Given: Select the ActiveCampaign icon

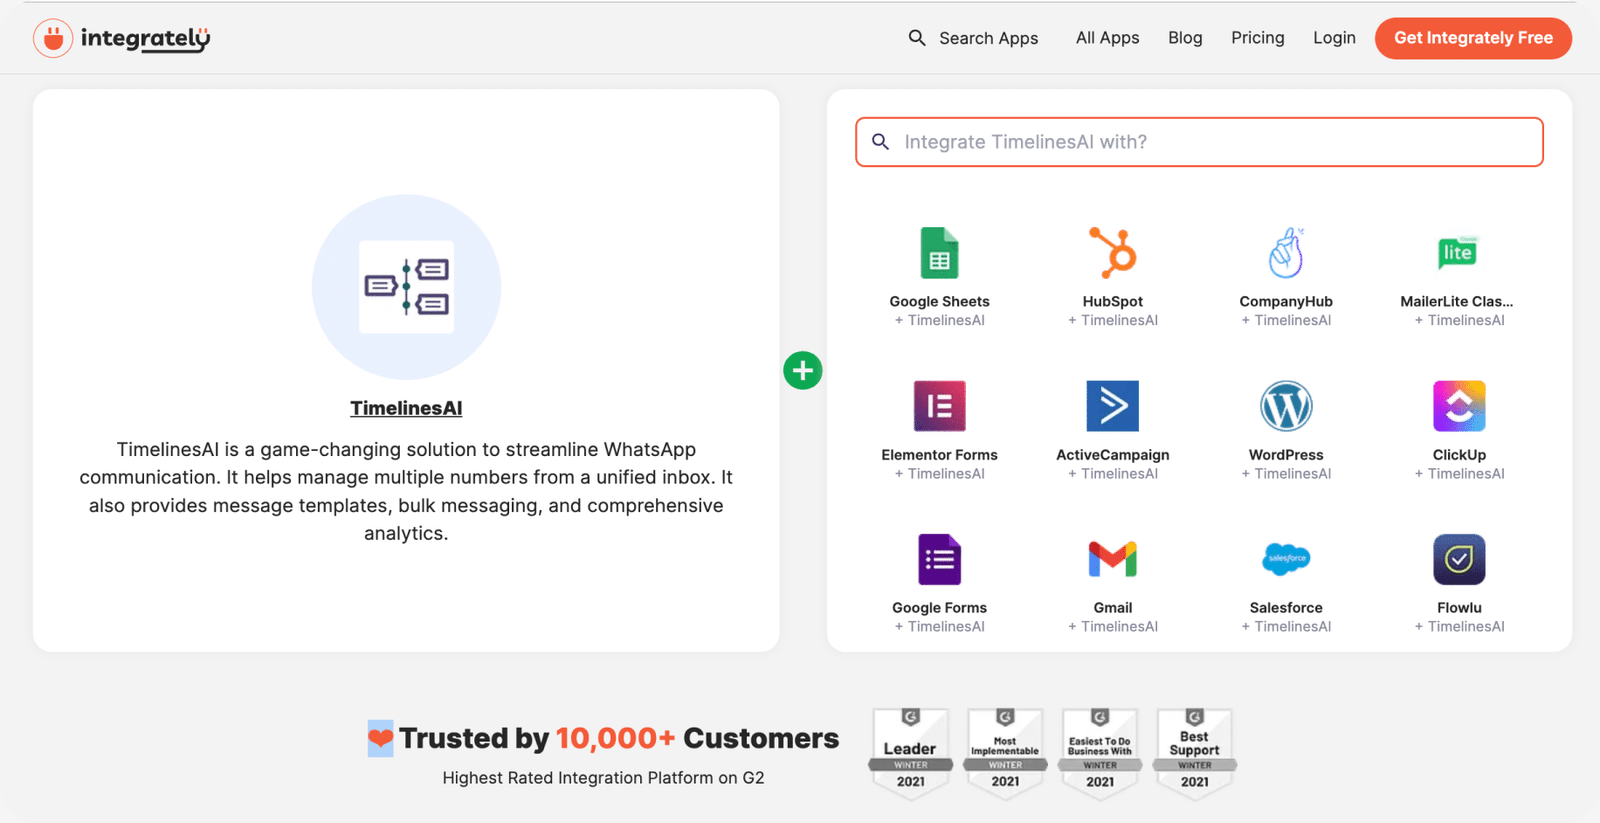Looking at the screenshot, I should 1113,406.
